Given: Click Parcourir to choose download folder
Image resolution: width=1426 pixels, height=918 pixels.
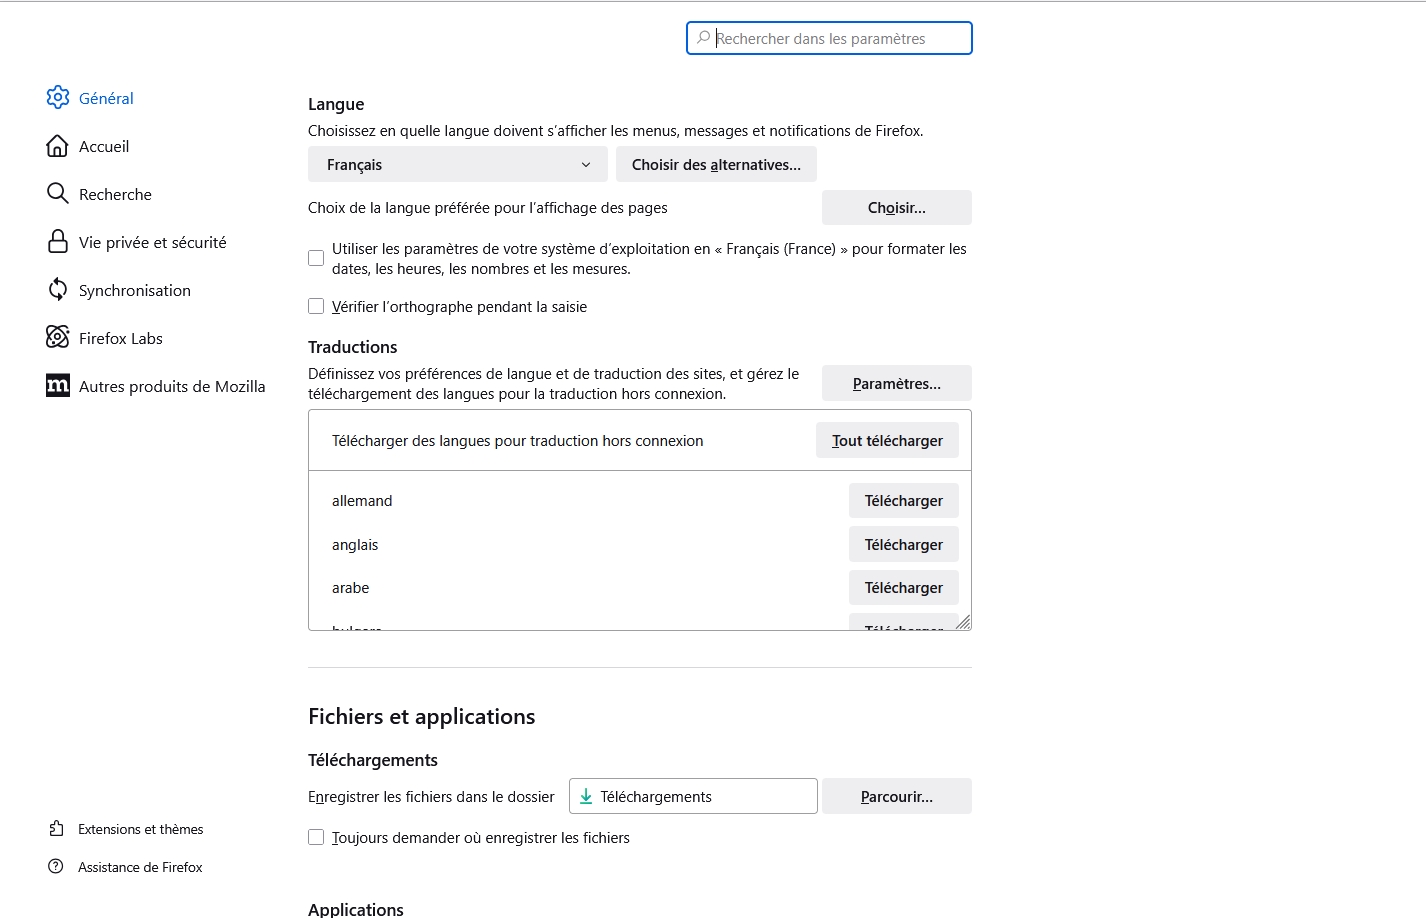Looking at the screenshot, I should tap(896, 797).
